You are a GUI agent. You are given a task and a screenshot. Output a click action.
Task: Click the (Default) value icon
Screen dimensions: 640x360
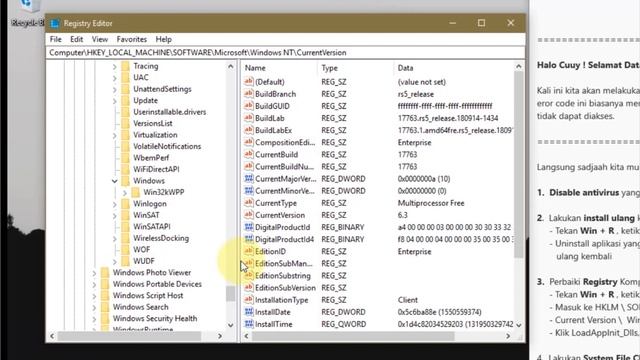[249, 82]
